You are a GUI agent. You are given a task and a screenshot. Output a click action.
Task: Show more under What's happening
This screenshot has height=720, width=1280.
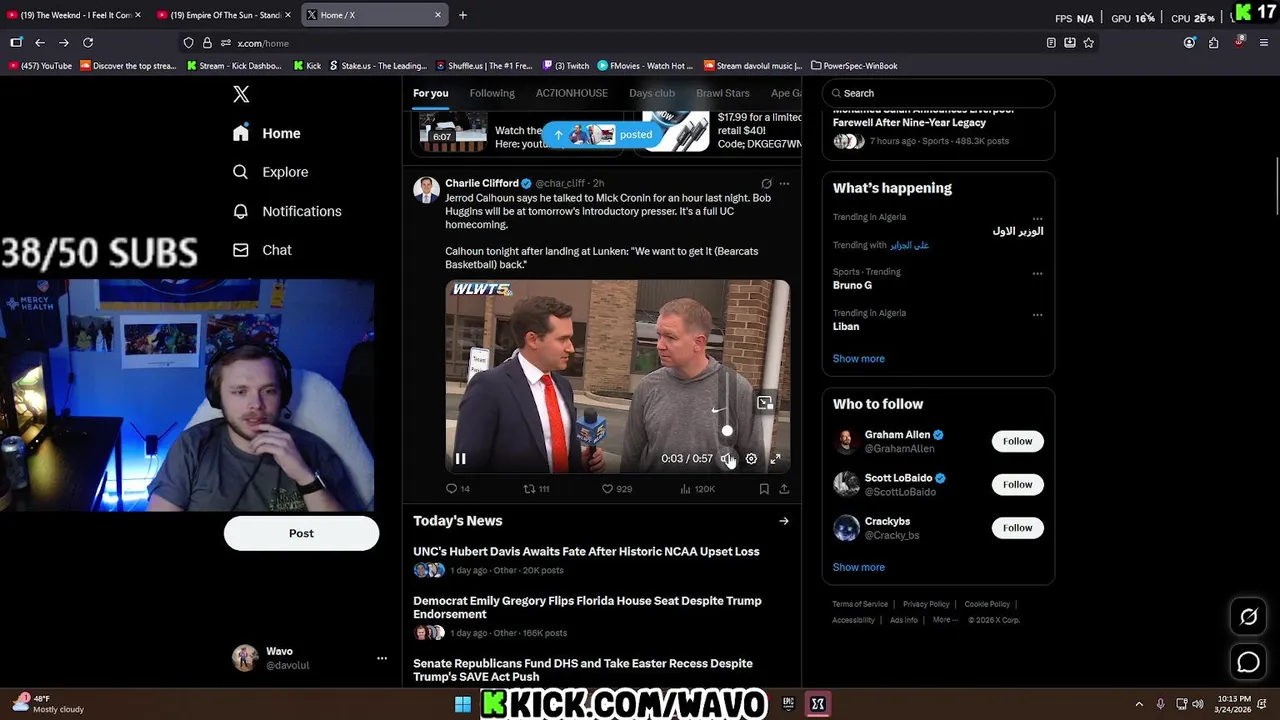(858, 359)
